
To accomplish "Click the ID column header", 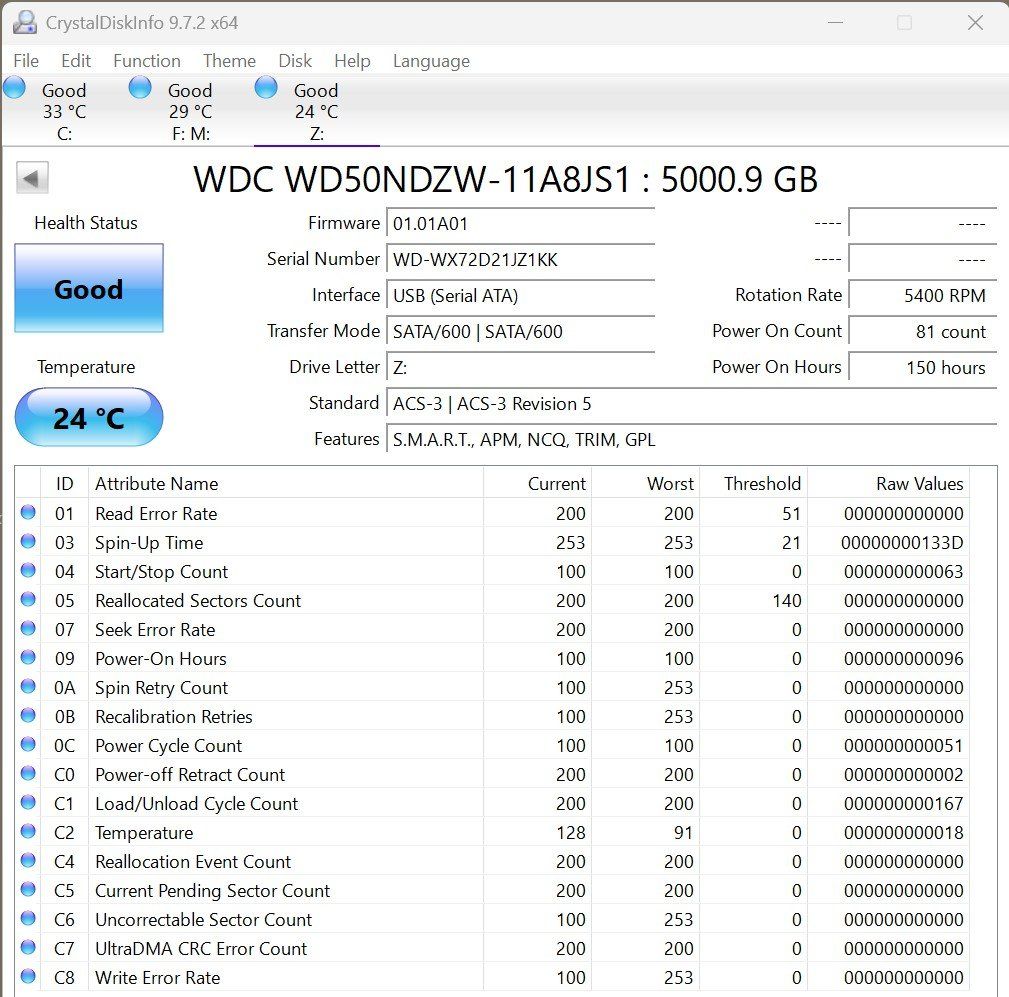I will click(x=64, y=483).
